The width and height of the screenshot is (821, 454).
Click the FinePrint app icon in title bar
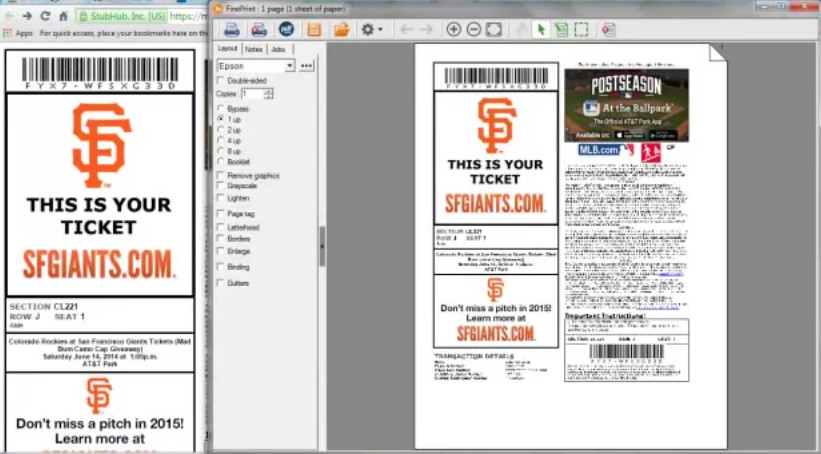coord(217,8)
